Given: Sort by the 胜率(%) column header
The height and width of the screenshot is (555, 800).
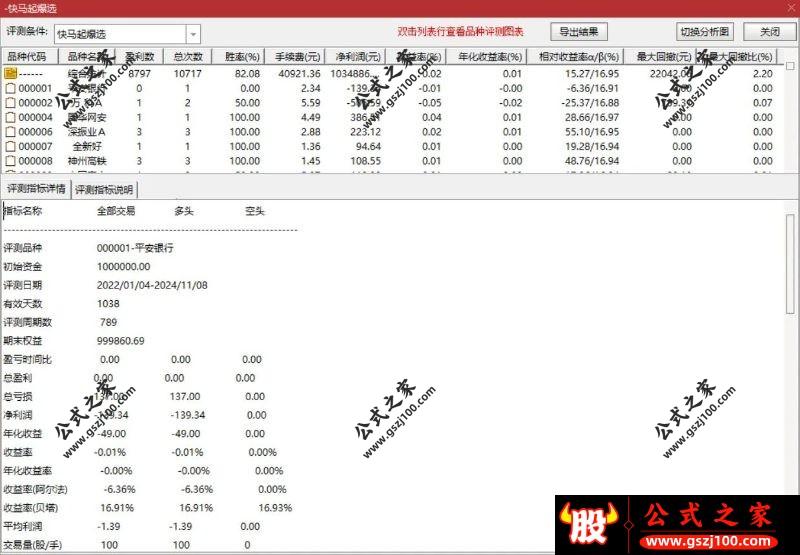Looking at the screenshot, I should pos(238,57).
